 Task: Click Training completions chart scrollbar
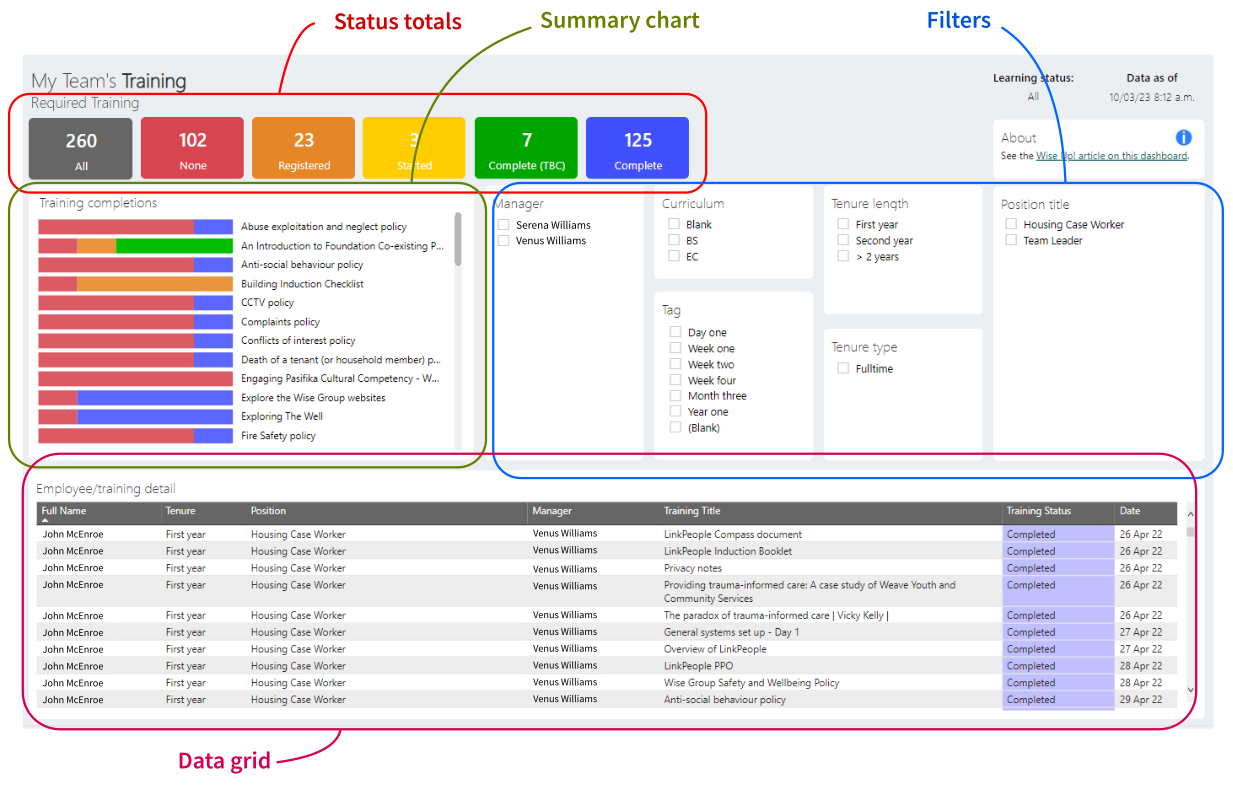point(458,239)
